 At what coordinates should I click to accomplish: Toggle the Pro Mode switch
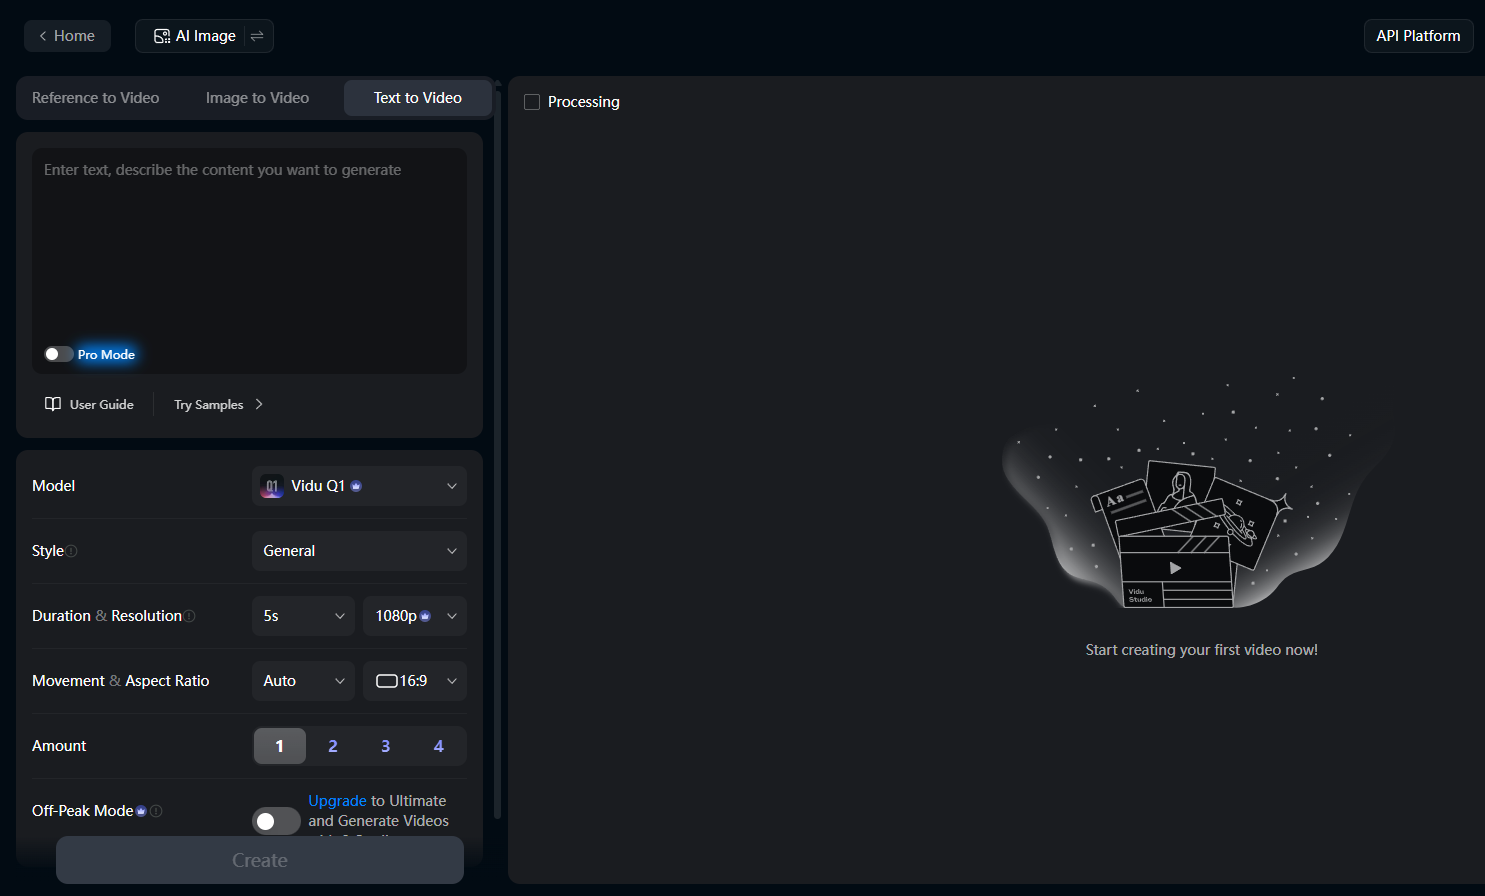point(58,354)
